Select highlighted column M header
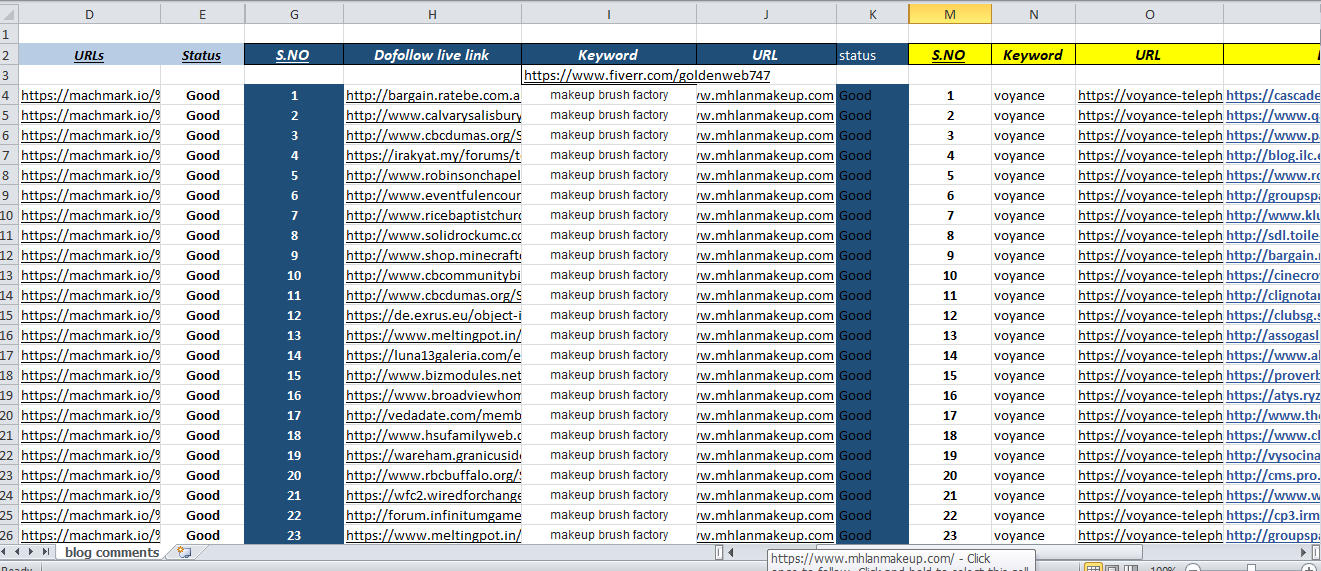This screenshot has width=1321, height=571. click(x=950, y=14)
